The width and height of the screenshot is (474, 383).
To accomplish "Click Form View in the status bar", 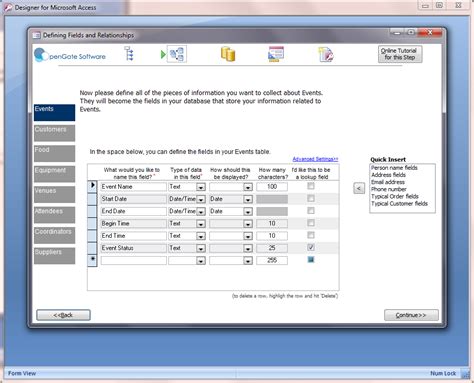I will 22,373.
